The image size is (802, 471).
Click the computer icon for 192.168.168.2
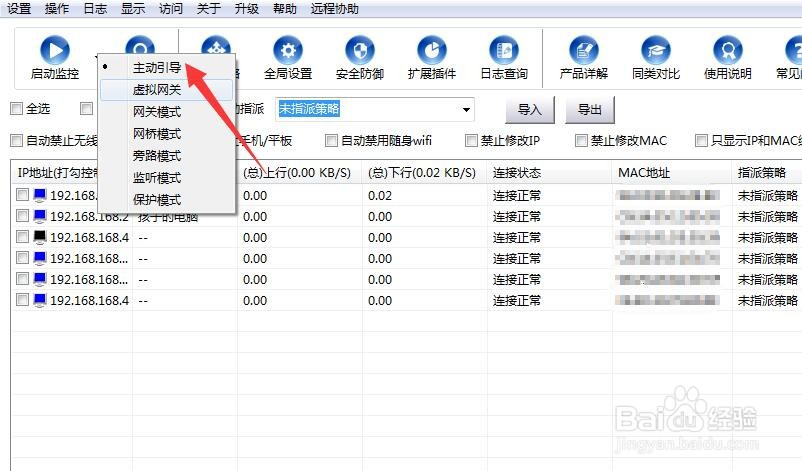pos(40,217)
